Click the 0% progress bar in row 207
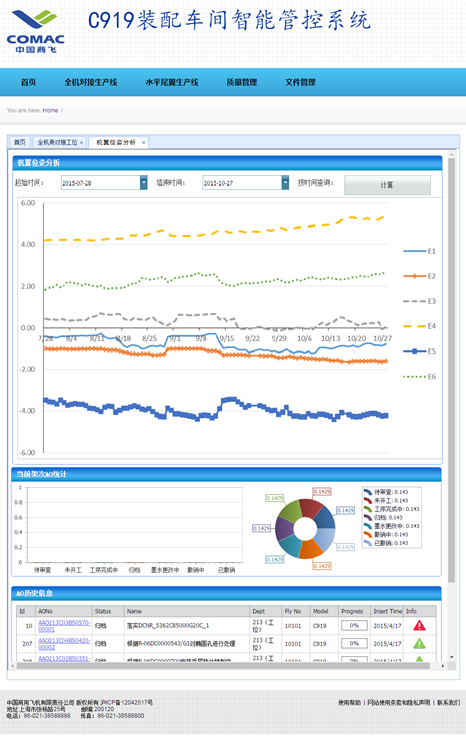The image size is (466, 738). pos(354,644)
